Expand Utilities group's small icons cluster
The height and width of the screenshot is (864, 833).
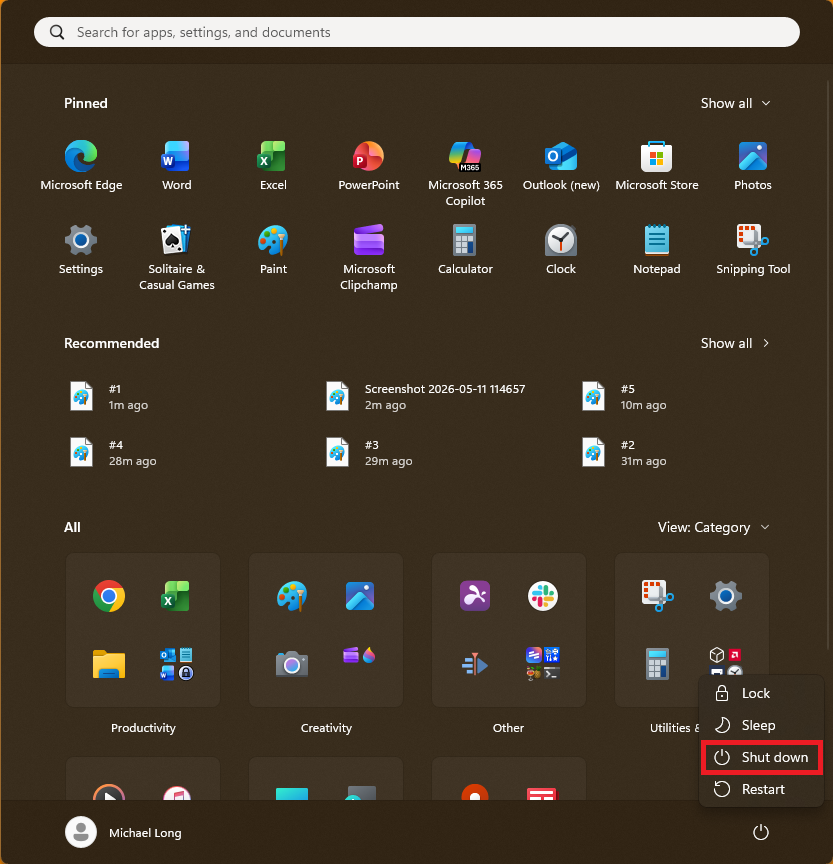click(726, 661)
